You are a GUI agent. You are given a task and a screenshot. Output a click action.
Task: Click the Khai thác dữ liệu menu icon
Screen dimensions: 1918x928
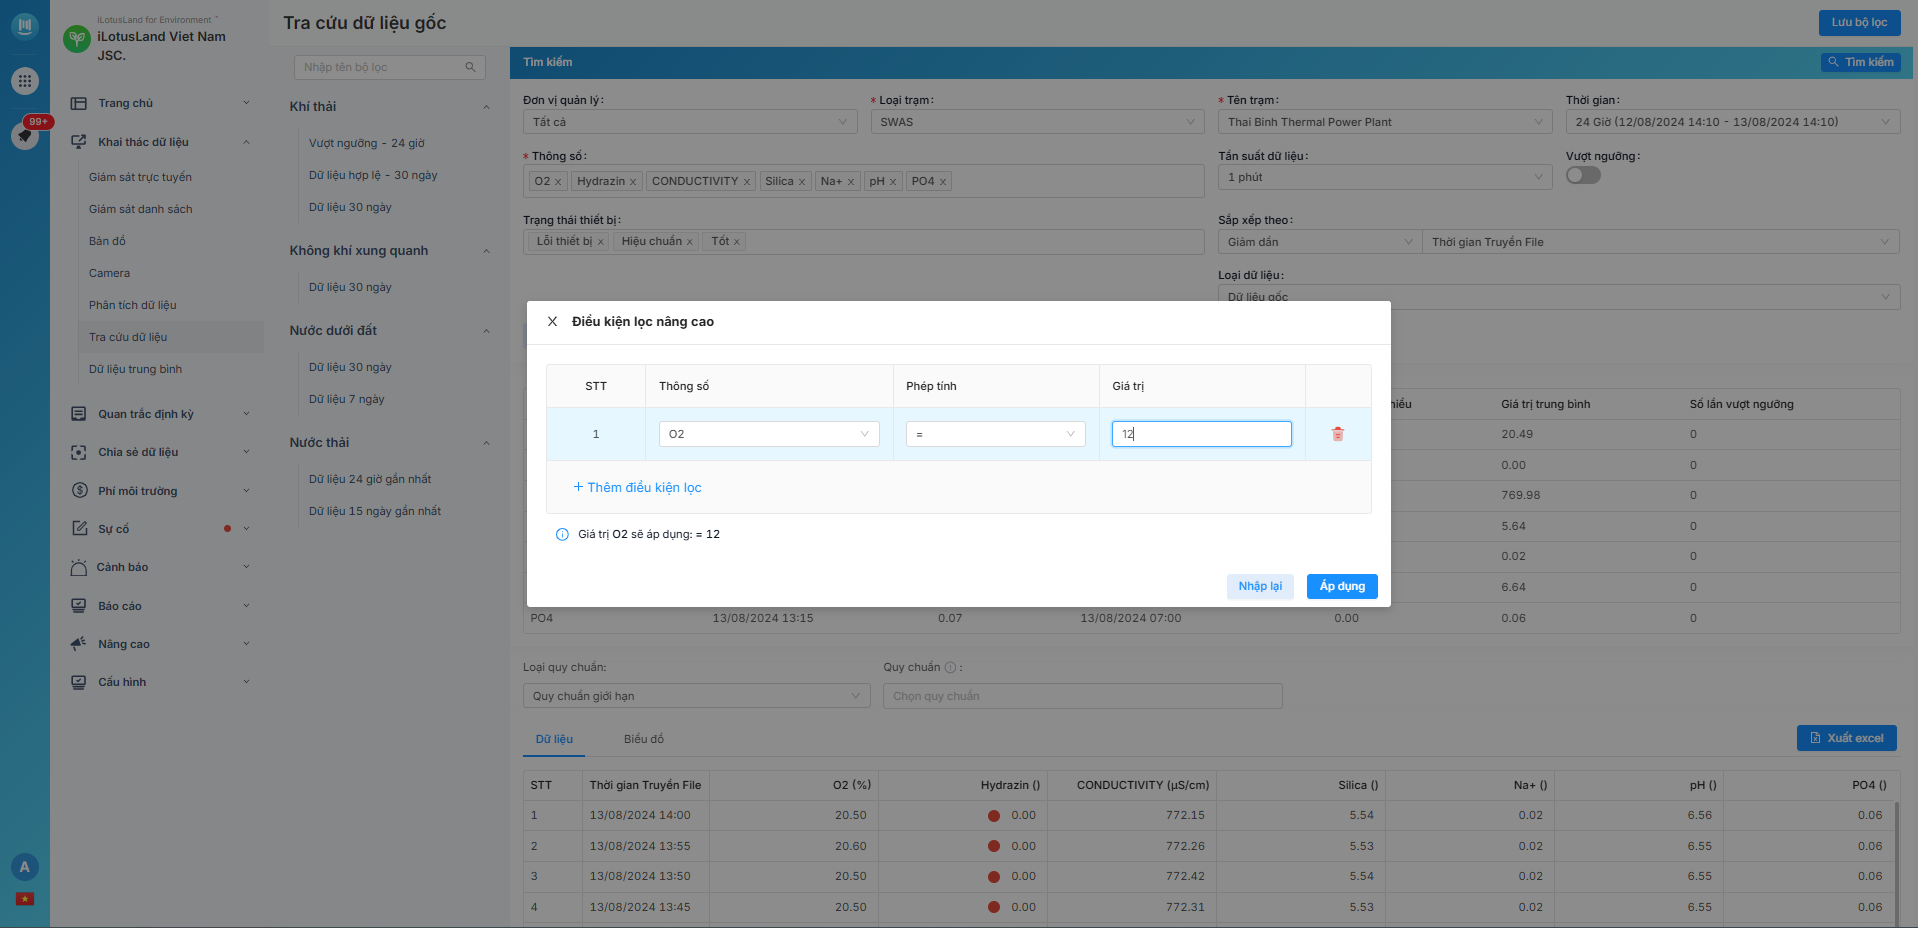pos(79,142)
